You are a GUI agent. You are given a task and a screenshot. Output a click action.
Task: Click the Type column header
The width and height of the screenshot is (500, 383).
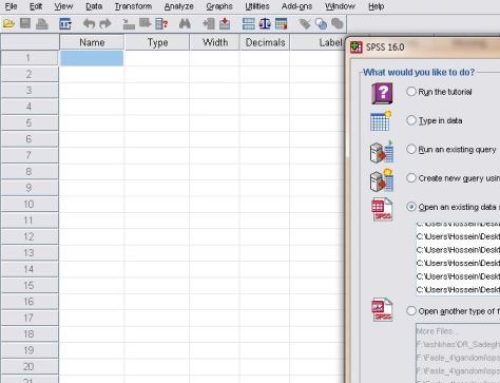point(157,42)
